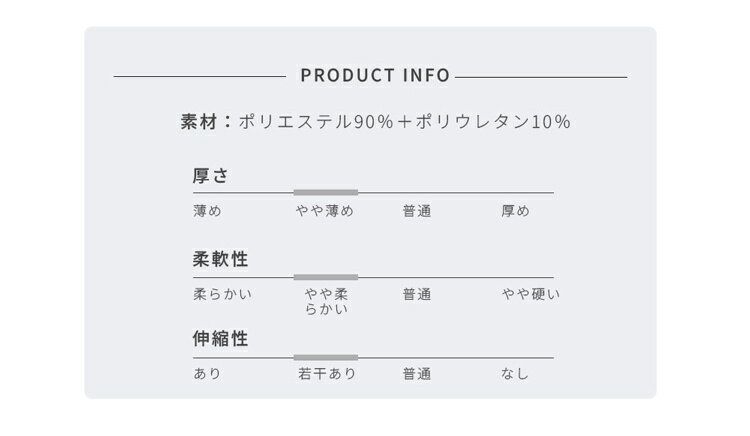Click the 柔軟性 section label

[x=220, y=259]
